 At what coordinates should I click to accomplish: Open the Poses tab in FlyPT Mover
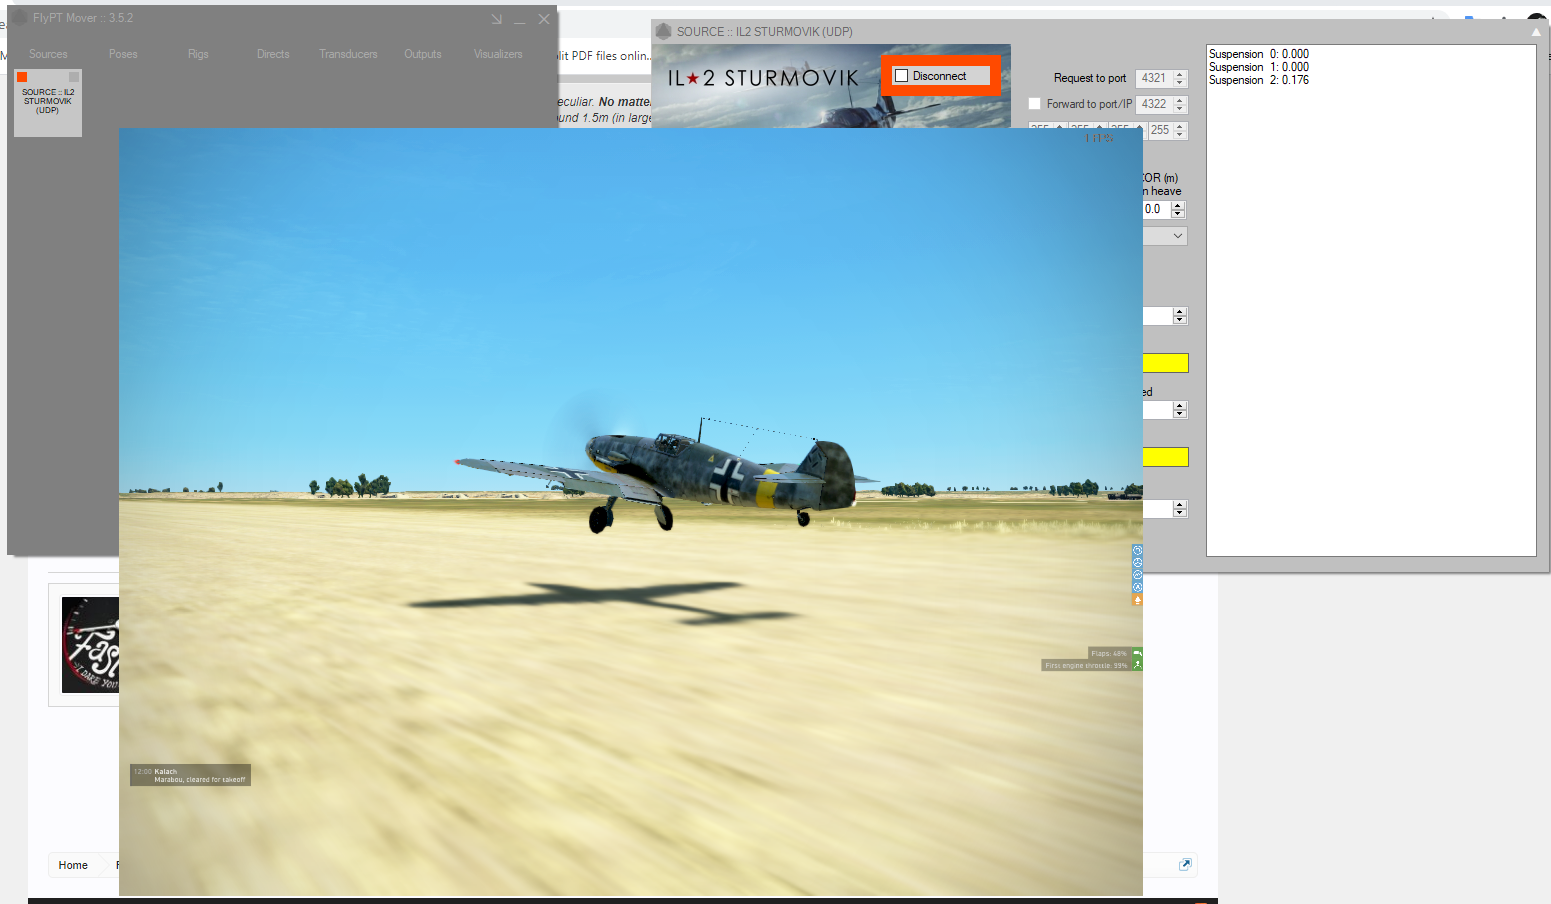pyautogui.click(x=123, y=54)
